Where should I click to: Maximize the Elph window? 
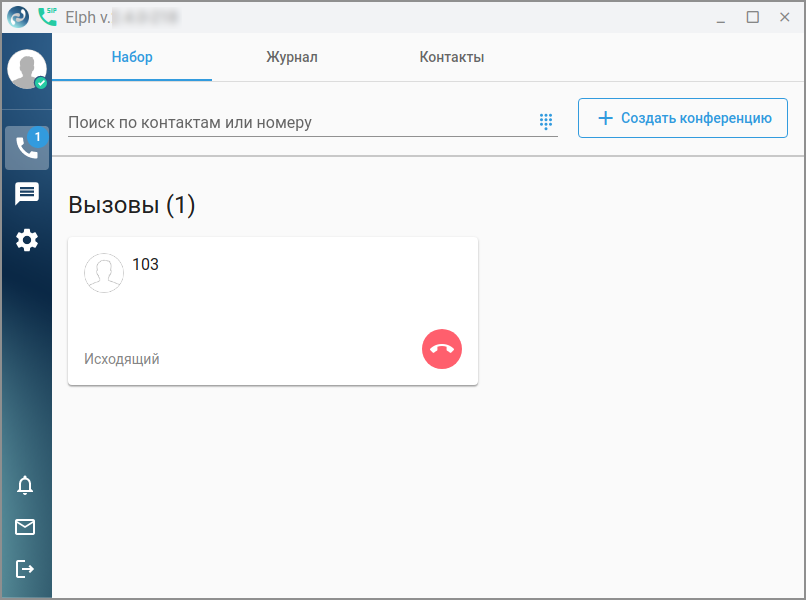(753, 17)
